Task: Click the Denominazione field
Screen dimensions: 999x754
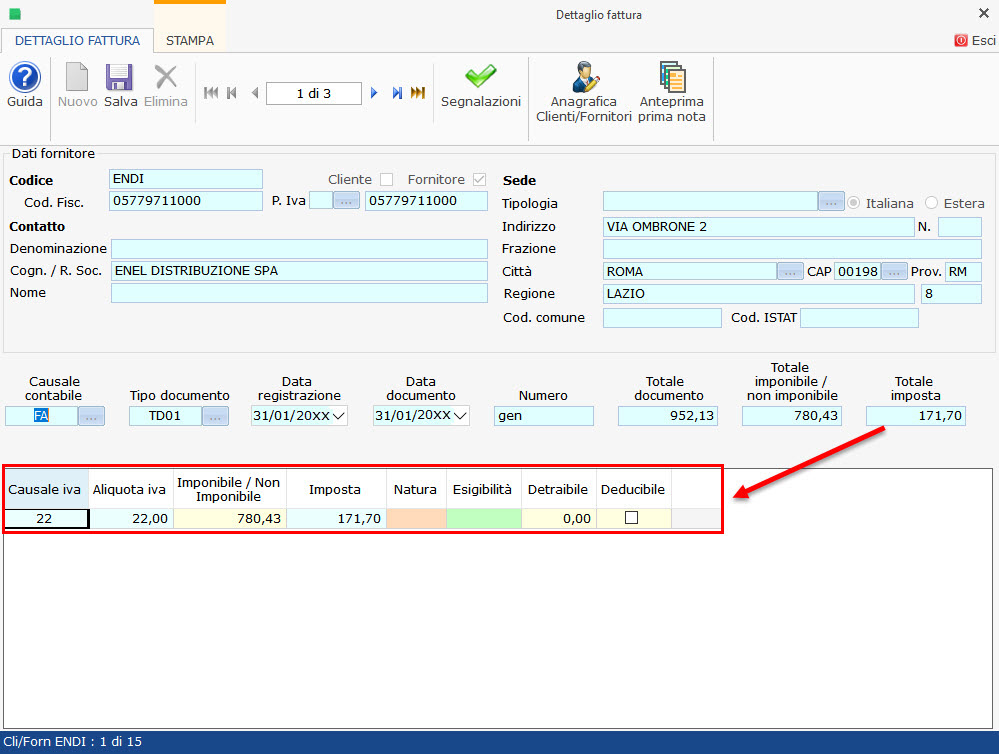Action: (x=299, y=249)
